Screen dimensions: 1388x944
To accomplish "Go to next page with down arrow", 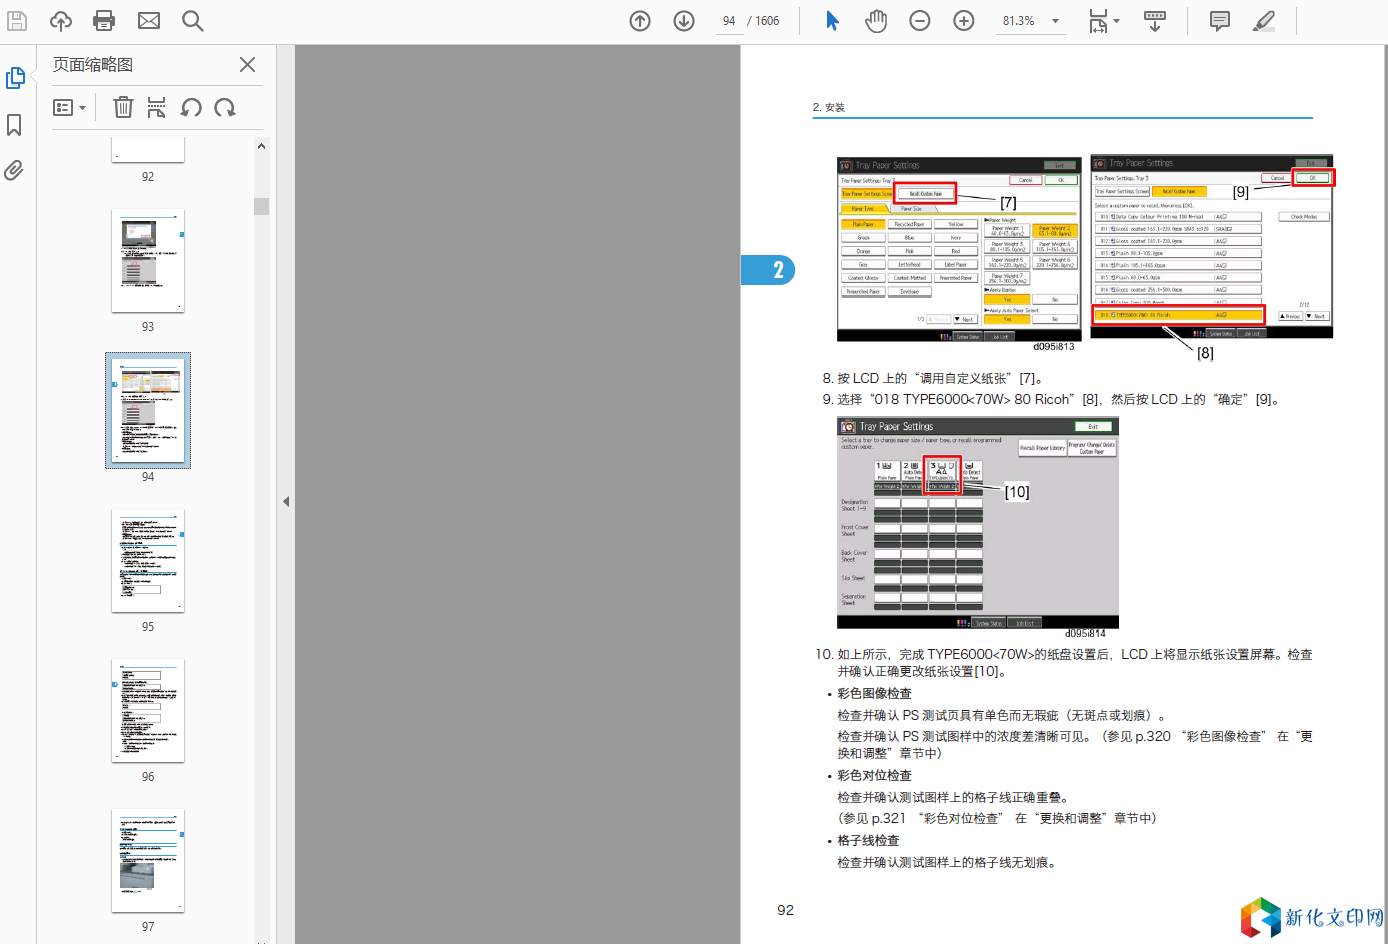I will point(684,21).
